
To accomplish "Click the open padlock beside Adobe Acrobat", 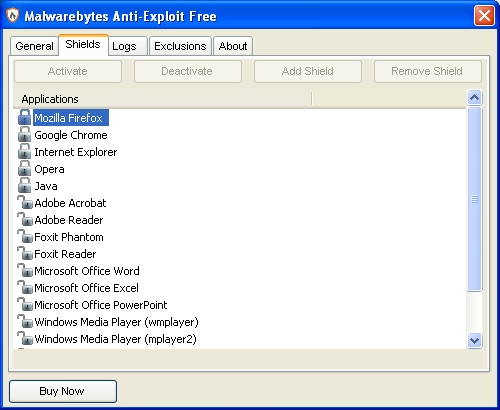I will 25,202.
